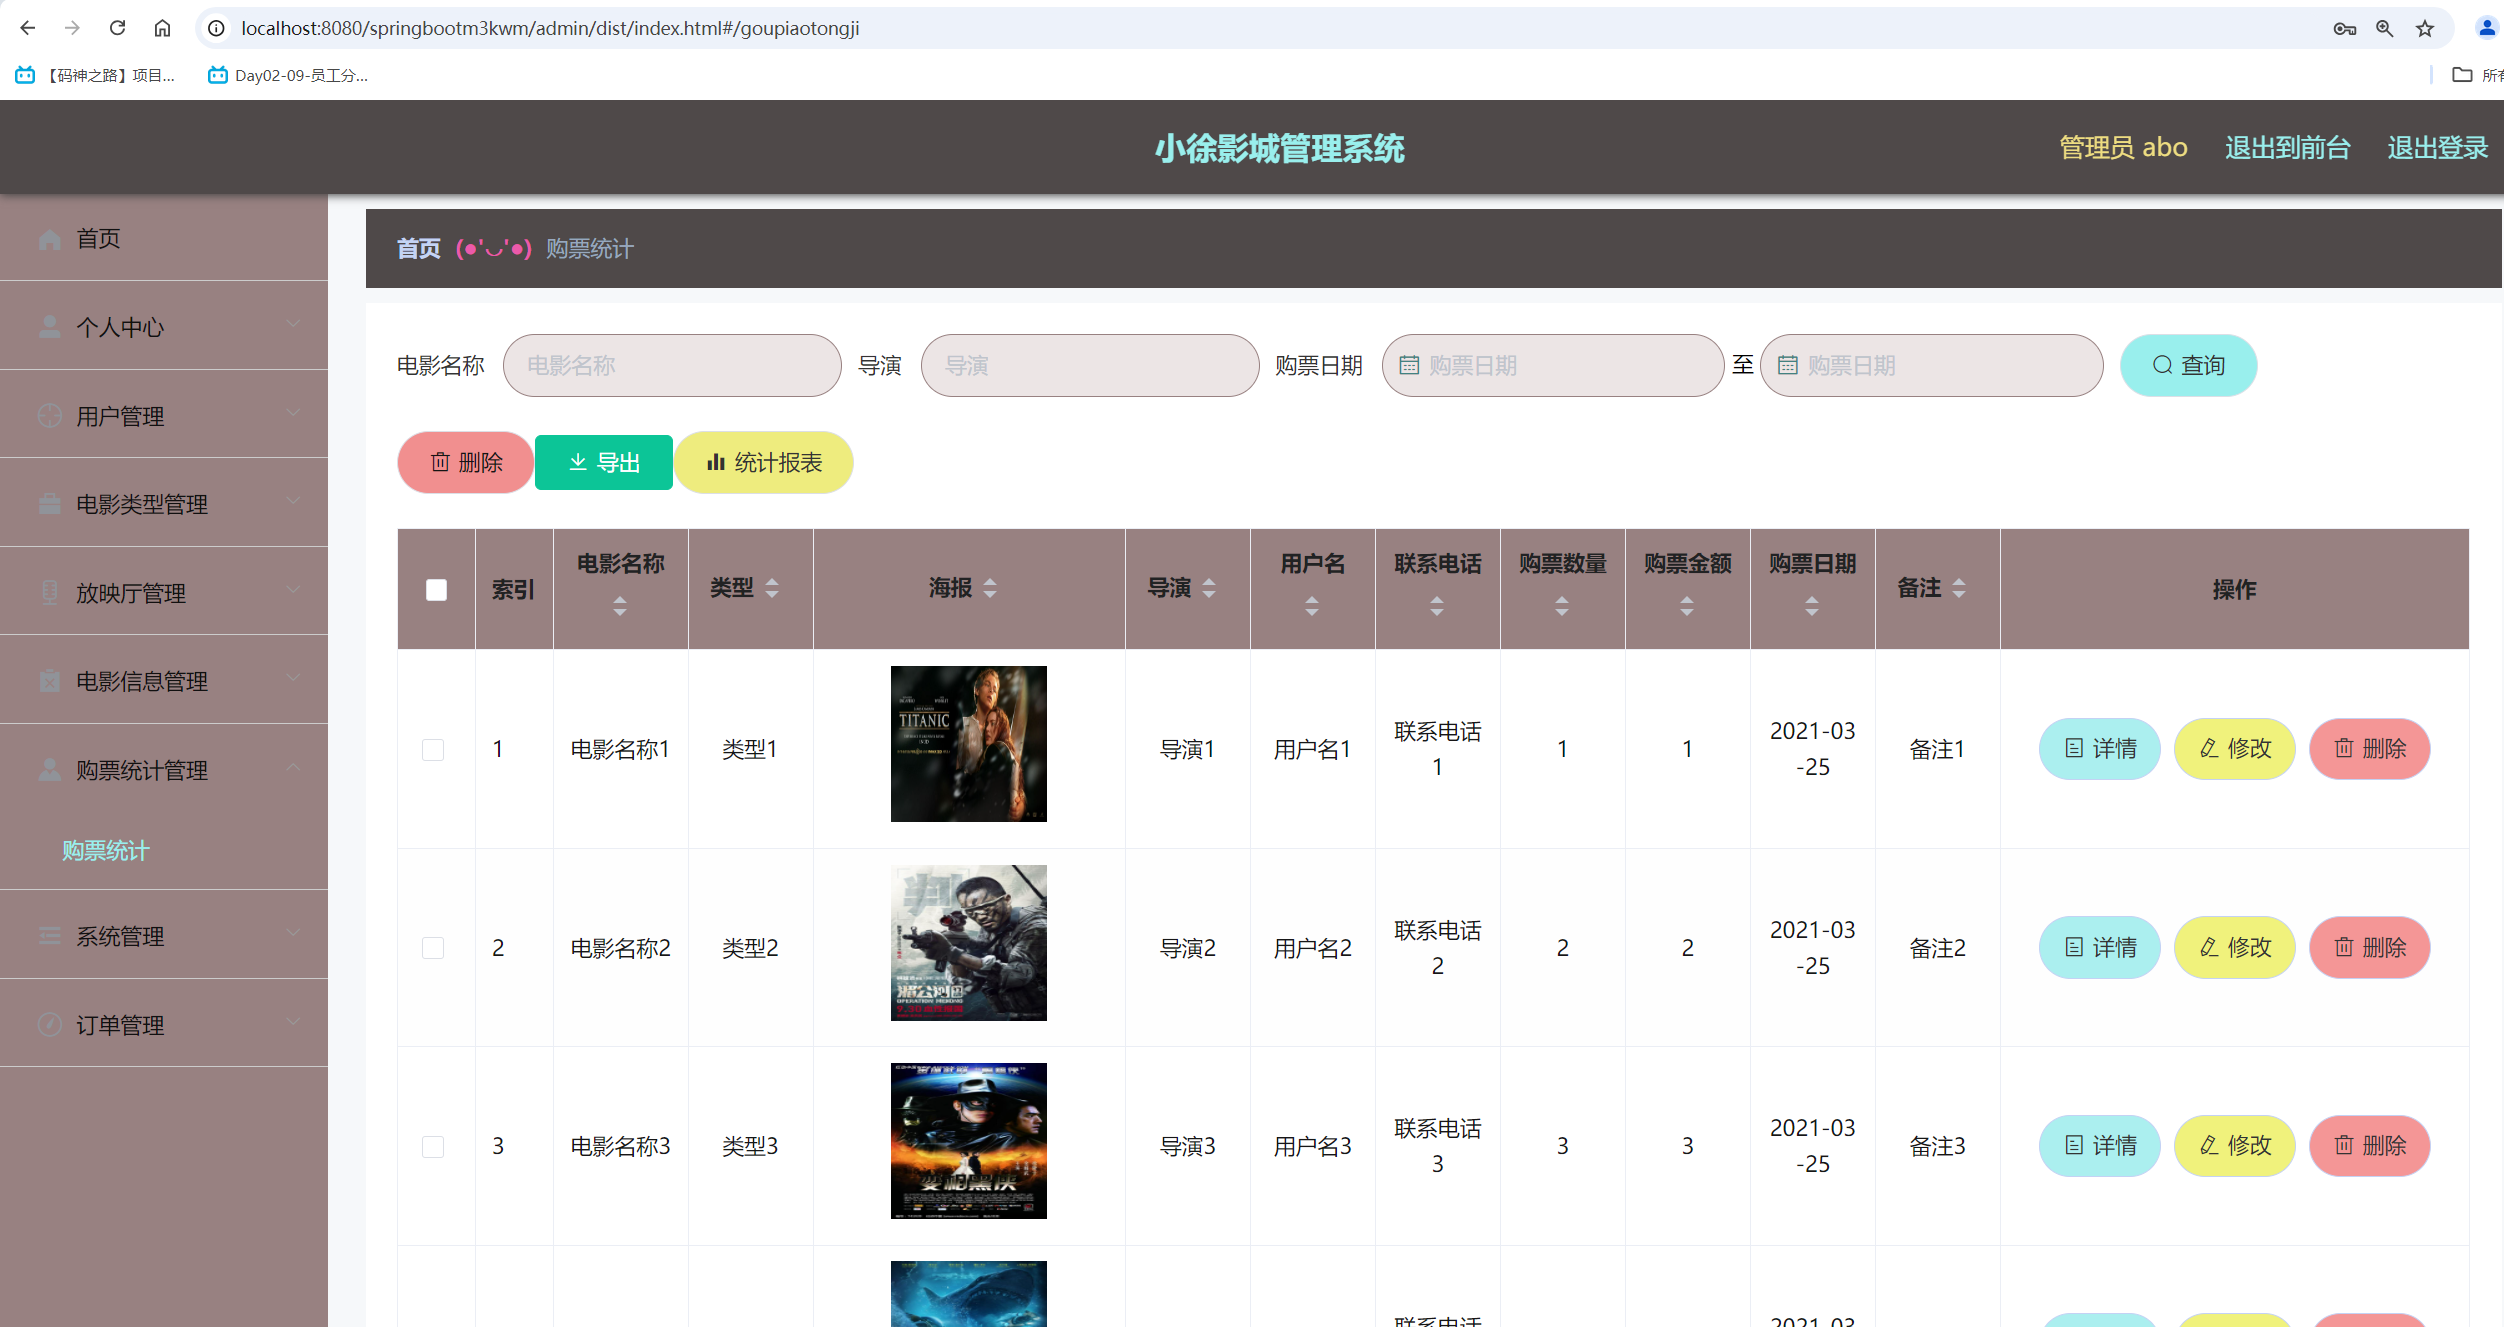Screen dimensions: 2504x1327
Task: Click the 退出登录 link
Action: [2437, 148]
